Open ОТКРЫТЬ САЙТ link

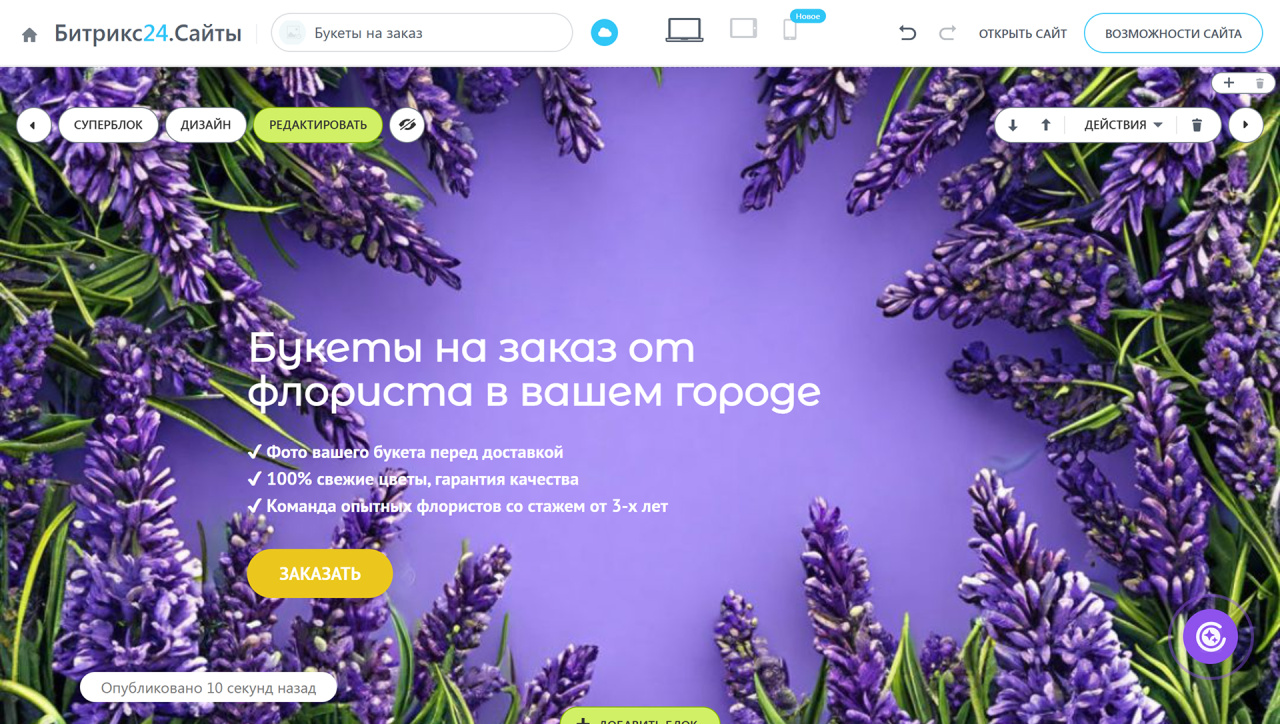tap(1023, 34)
